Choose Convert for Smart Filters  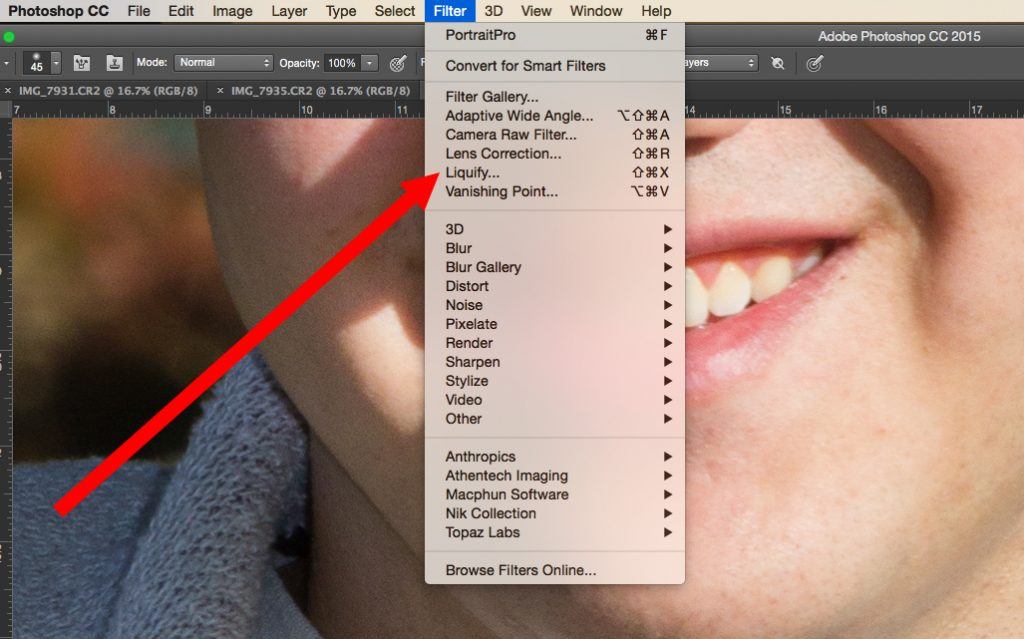525,66
